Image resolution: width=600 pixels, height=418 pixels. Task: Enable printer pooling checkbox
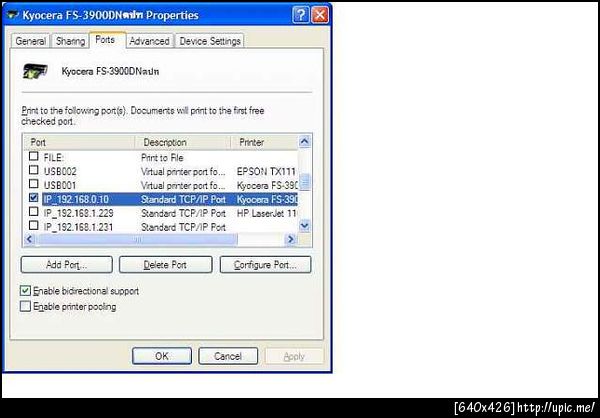(x=25, y=306)
